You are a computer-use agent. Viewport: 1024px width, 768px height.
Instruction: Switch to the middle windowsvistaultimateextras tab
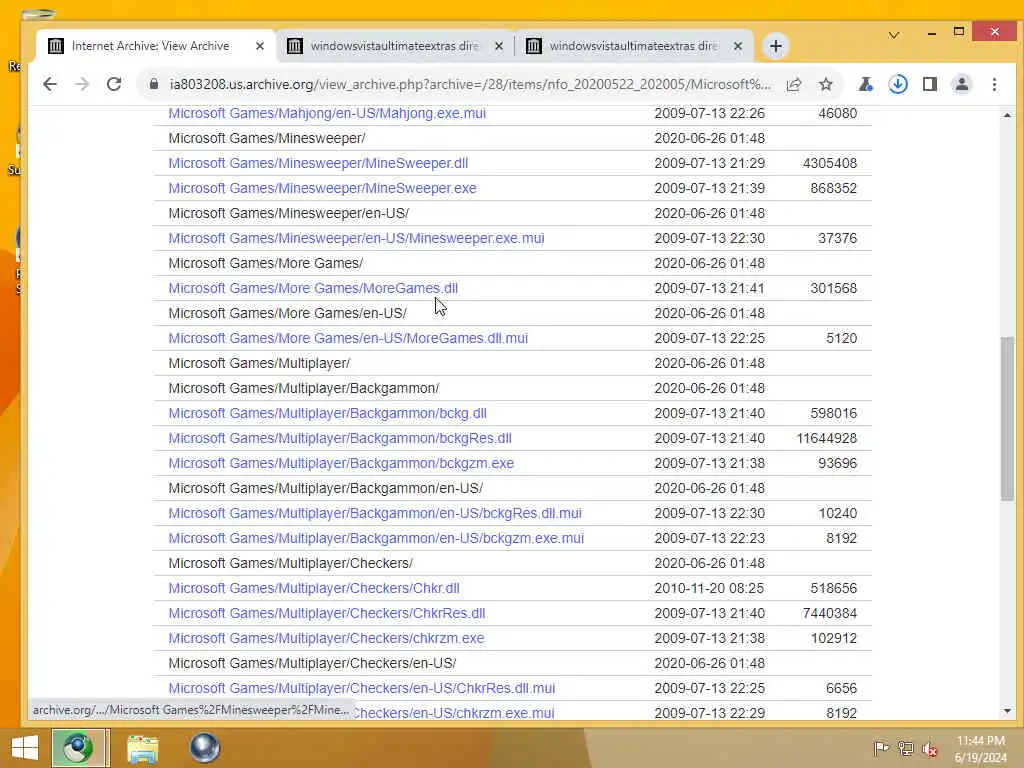pos(394,46)
